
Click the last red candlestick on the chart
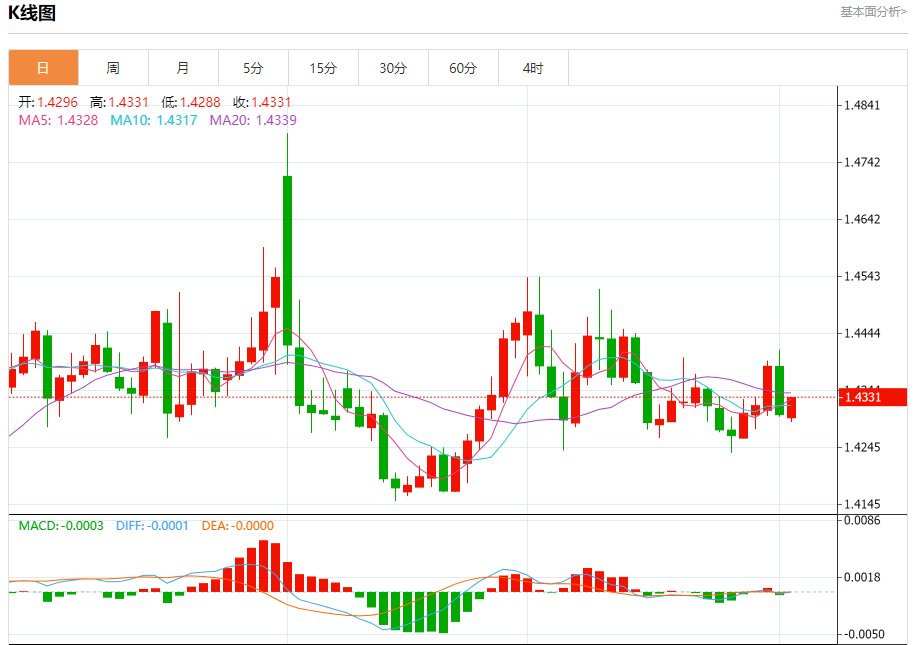tap(791, 407)
